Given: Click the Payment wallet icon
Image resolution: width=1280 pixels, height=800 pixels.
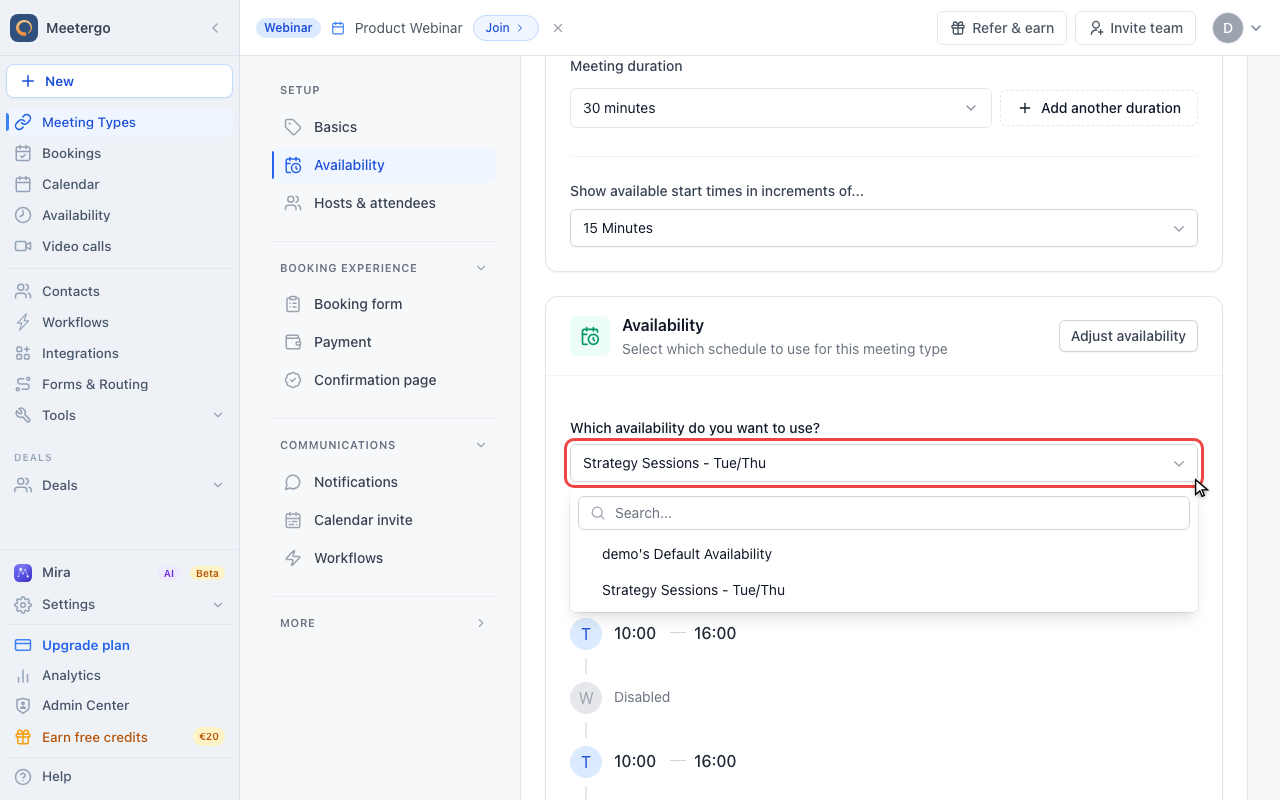Looking at the screenshot, I should [293, 342].
